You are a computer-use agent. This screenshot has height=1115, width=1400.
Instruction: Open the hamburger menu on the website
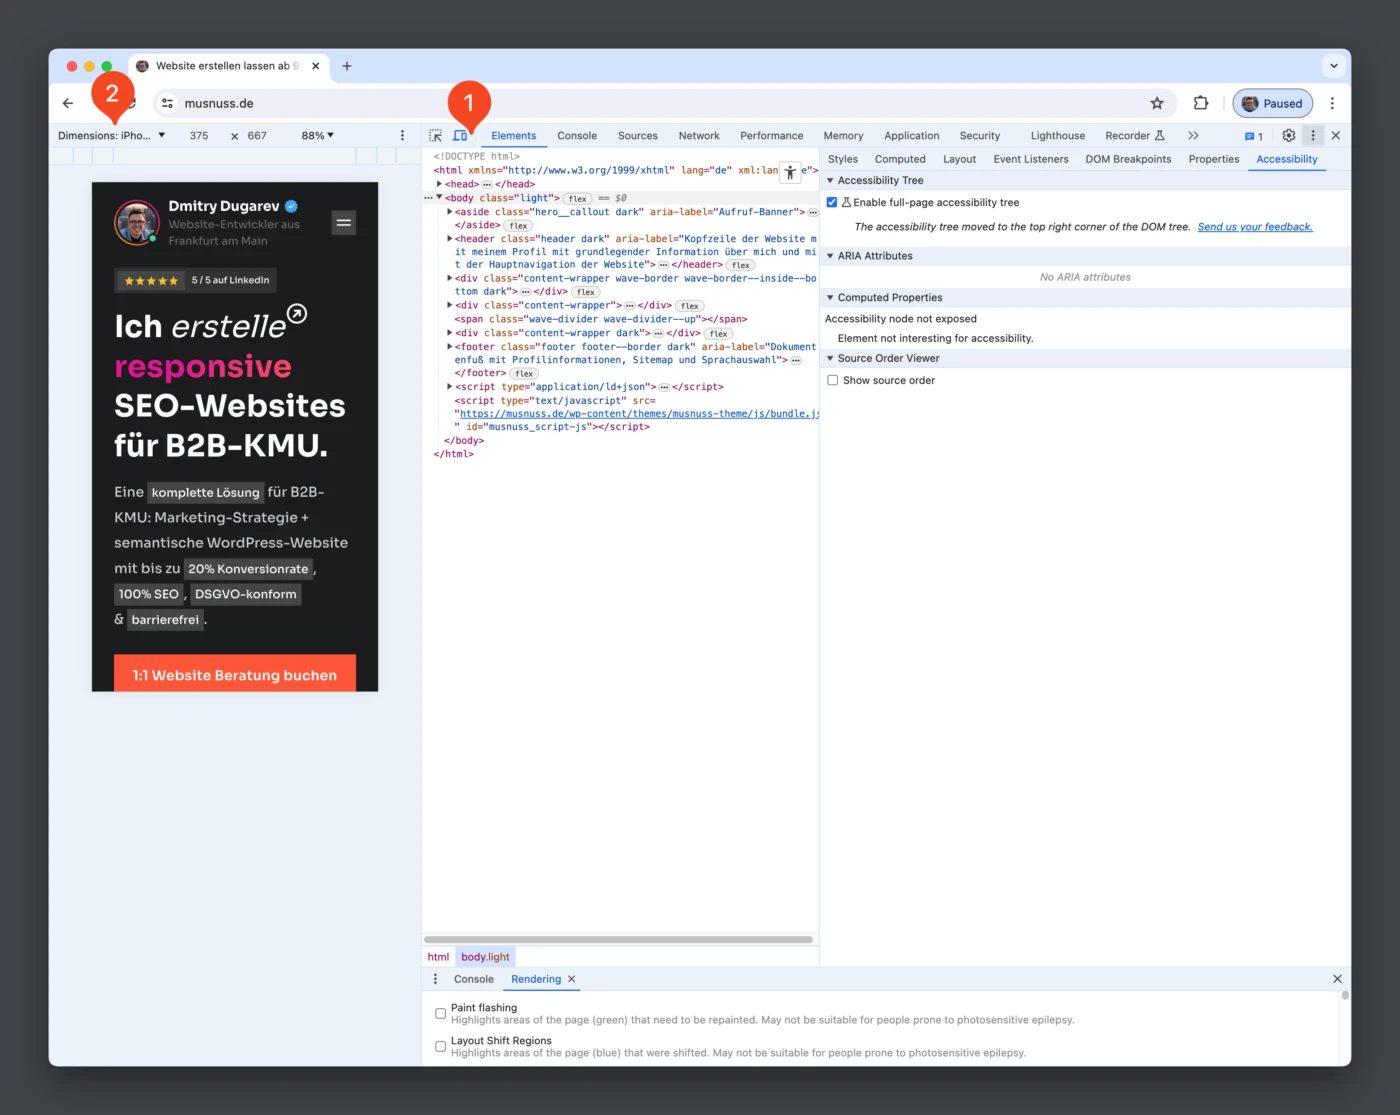pos(344,222)
